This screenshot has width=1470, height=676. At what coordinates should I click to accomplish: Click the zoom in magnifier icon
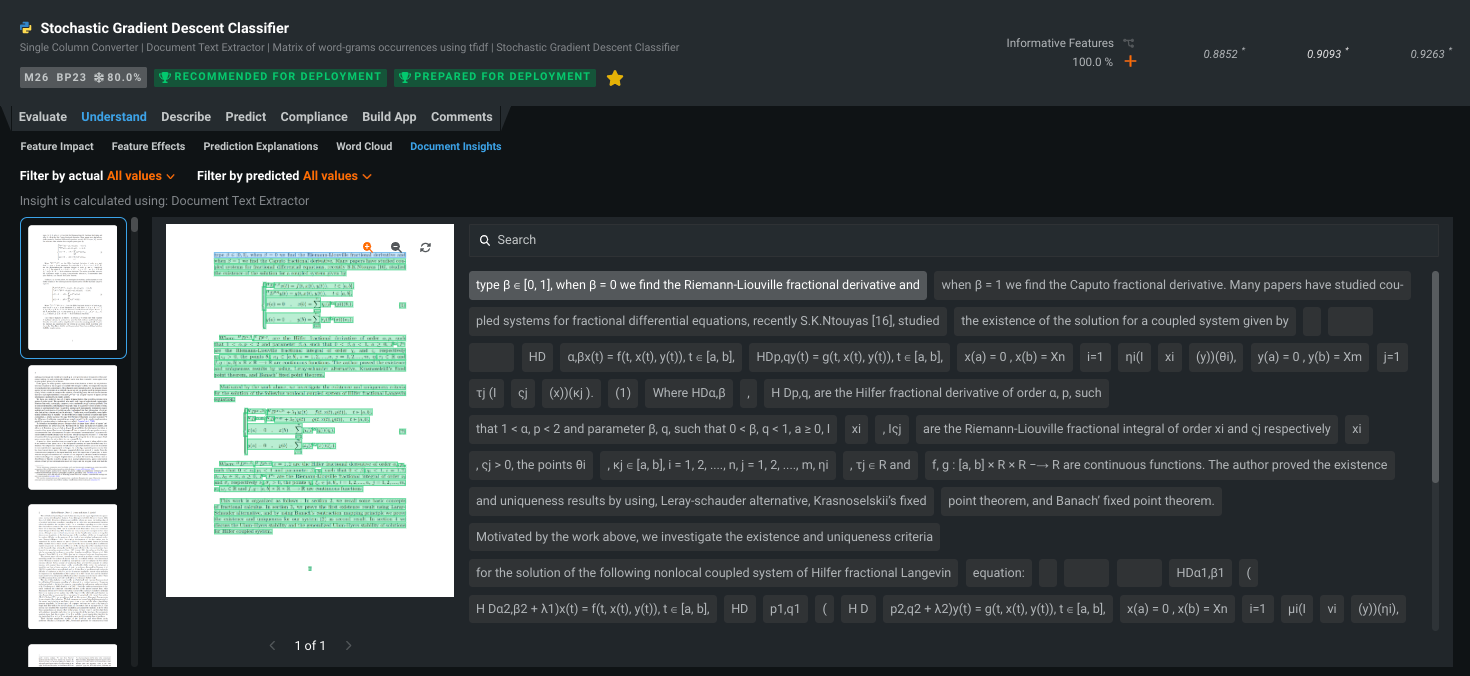368,247
